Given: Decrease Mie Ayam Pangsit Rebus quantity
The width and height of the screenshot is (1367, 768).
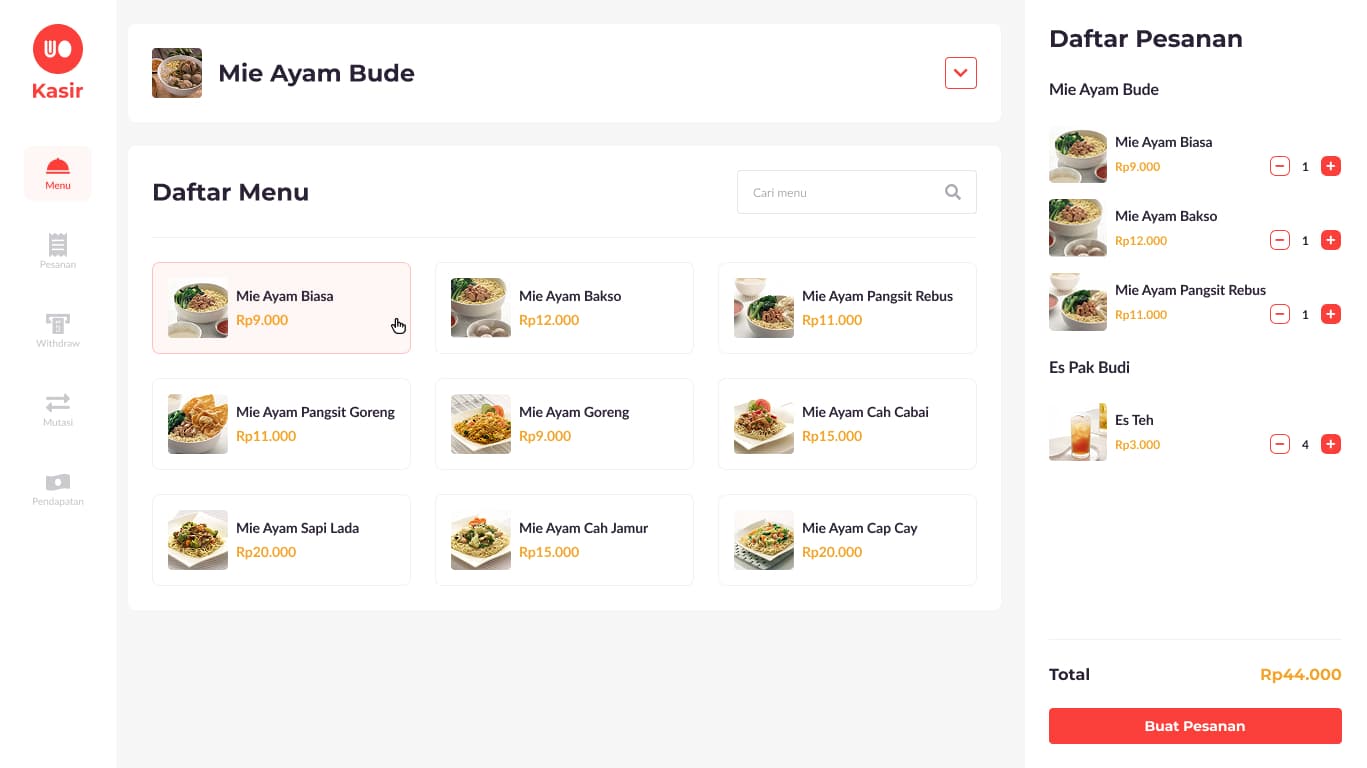Looking at the screenshot, I should [1280, 314].
